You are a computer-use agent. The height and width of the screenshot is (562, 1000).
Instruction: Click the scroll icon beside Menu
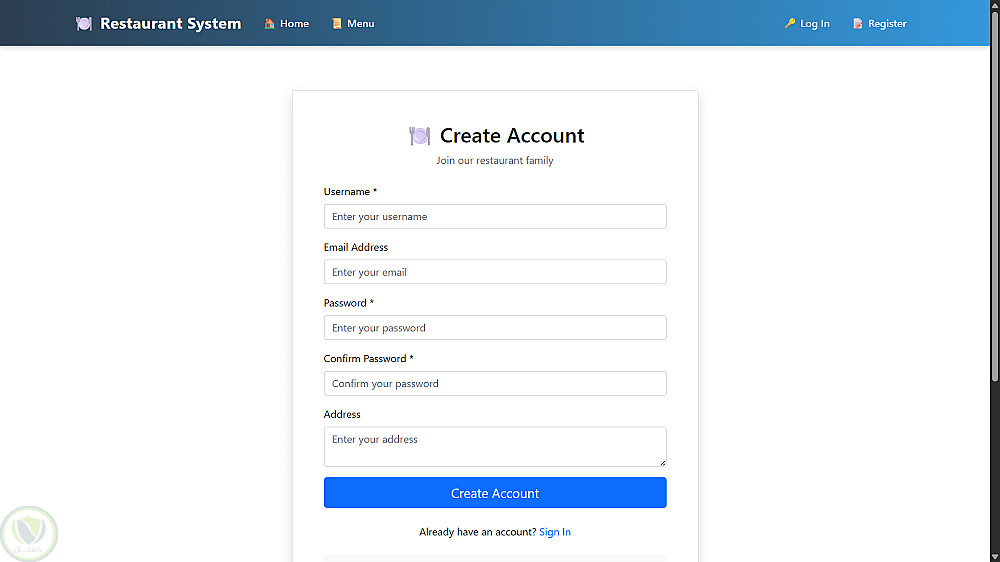(x=337, y=24)
